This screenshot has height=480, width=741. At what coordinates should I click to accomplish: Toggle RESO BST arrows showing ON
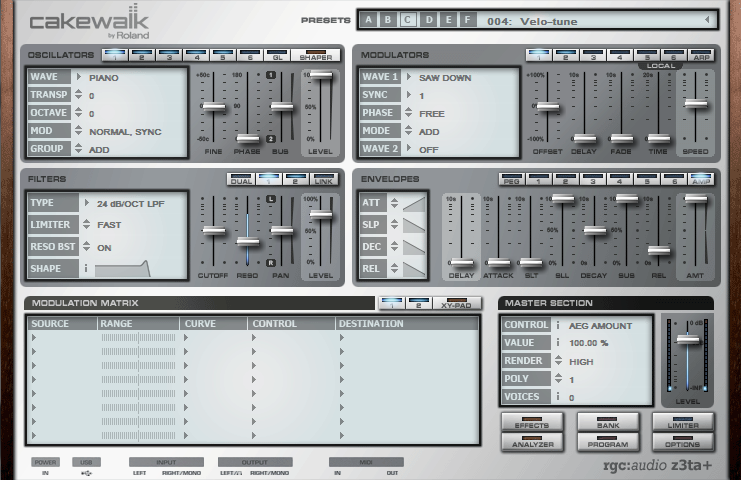[x=86, y=246]
